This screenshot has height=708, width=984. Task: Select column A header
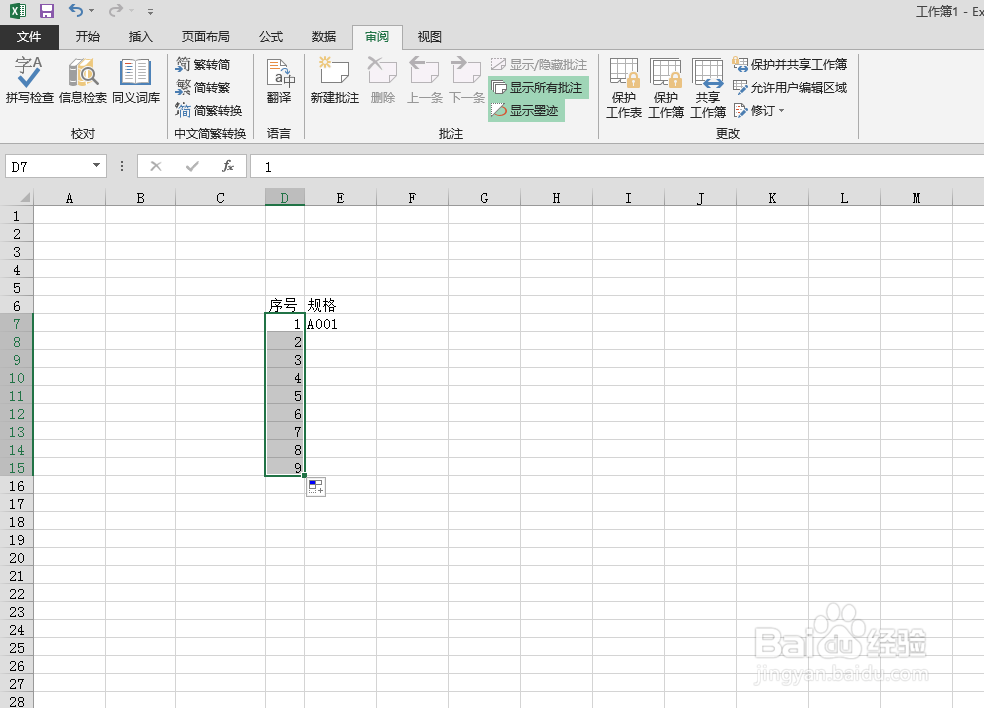pos(69,198)
